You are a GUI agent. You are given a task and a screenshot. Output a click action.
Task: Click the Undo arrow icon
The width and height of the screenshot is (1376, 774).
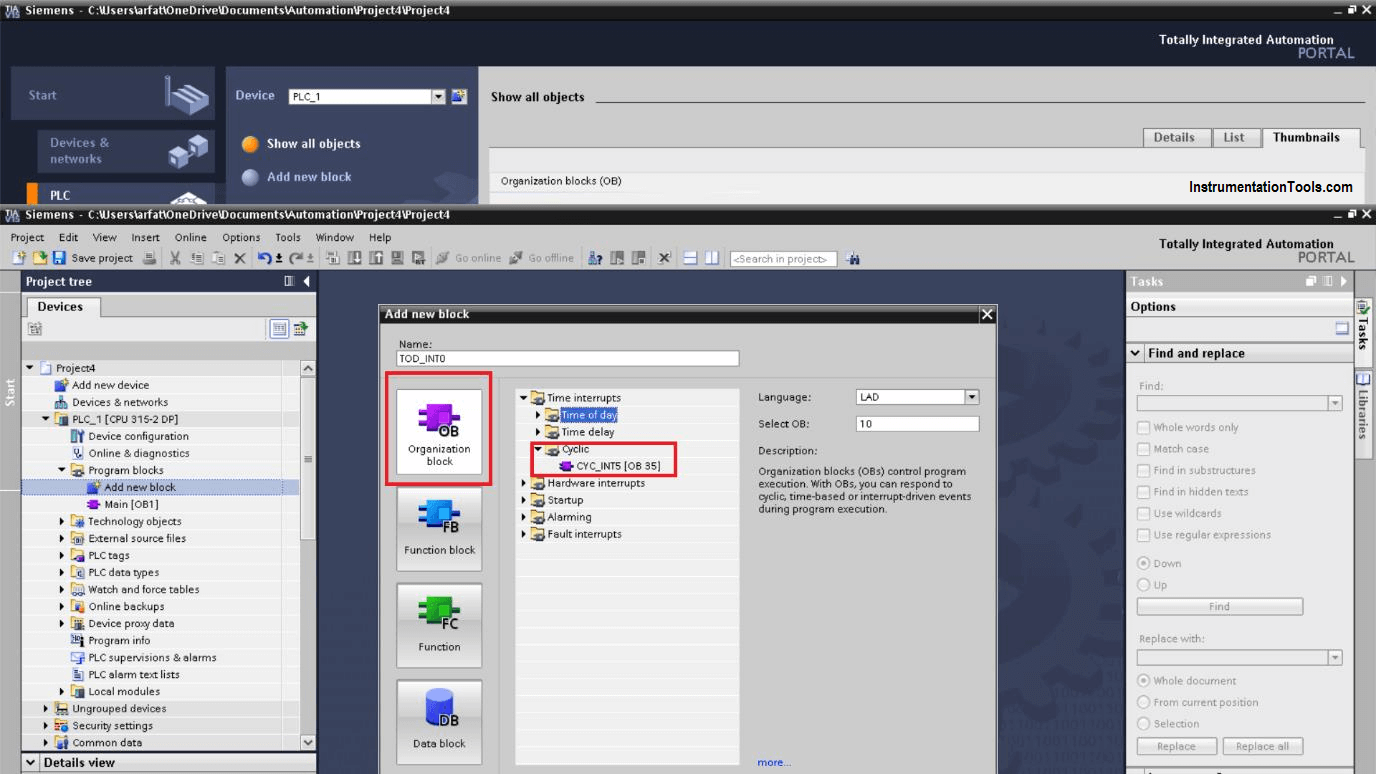pyautogui.click(x=264, y=258)
